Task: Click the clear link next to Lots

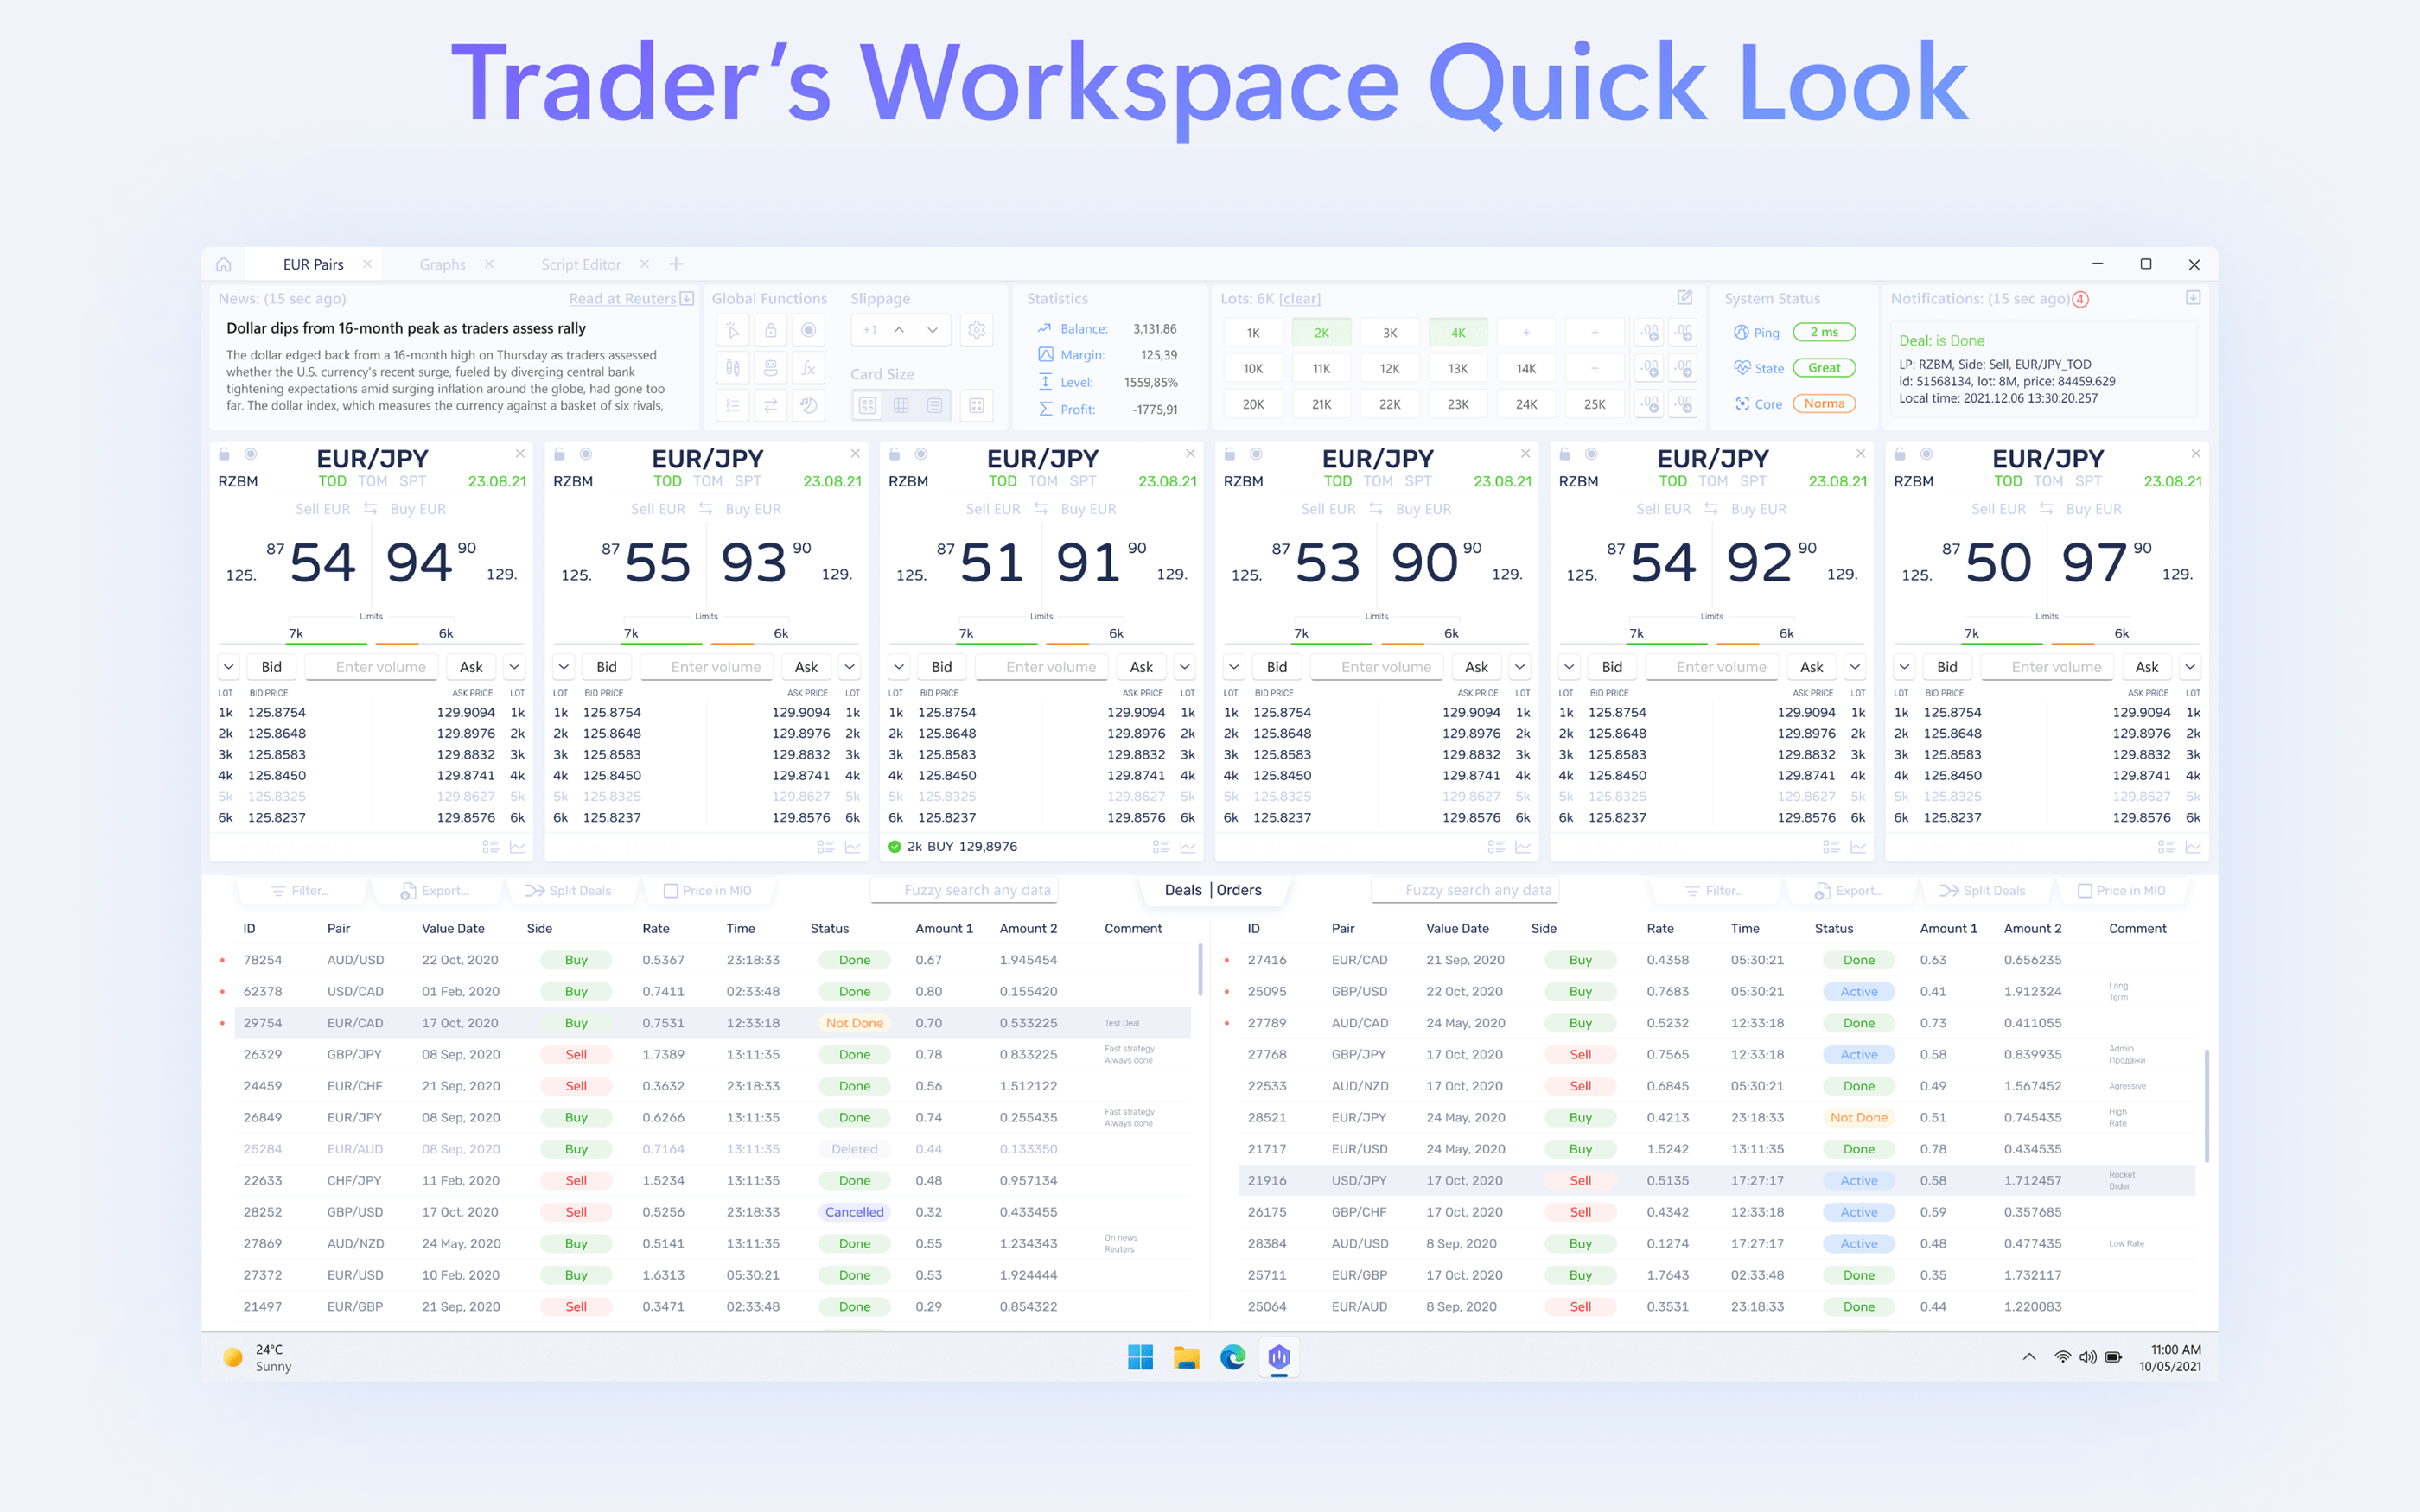Action: [x=1299, y=298]
